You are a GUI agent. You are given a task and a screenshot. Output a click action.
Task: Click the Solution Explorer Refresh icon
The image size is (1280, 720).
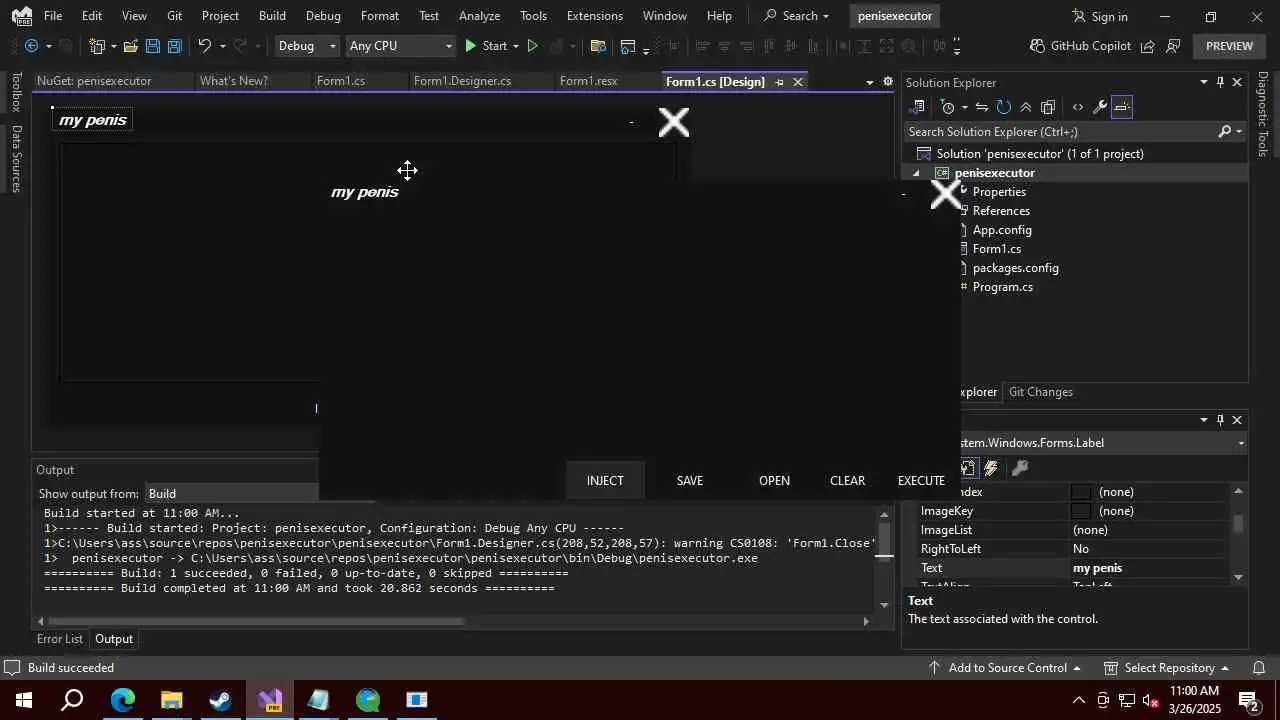pos(1003,107)
